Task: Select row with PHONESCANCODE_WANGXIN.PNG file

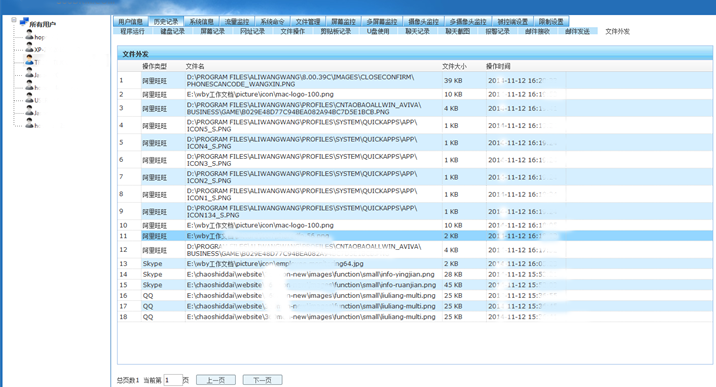Action: [x=415, y=80]
